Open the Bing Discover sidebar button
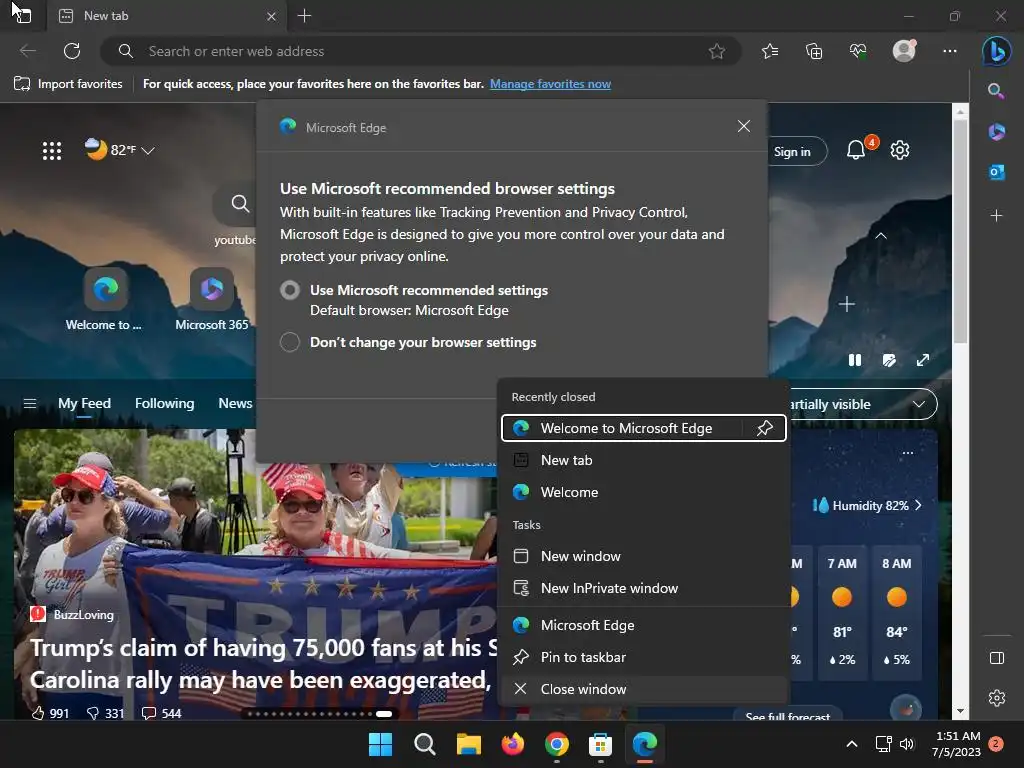This screenshot has height=768, width=1024. (x=997, y=51)
